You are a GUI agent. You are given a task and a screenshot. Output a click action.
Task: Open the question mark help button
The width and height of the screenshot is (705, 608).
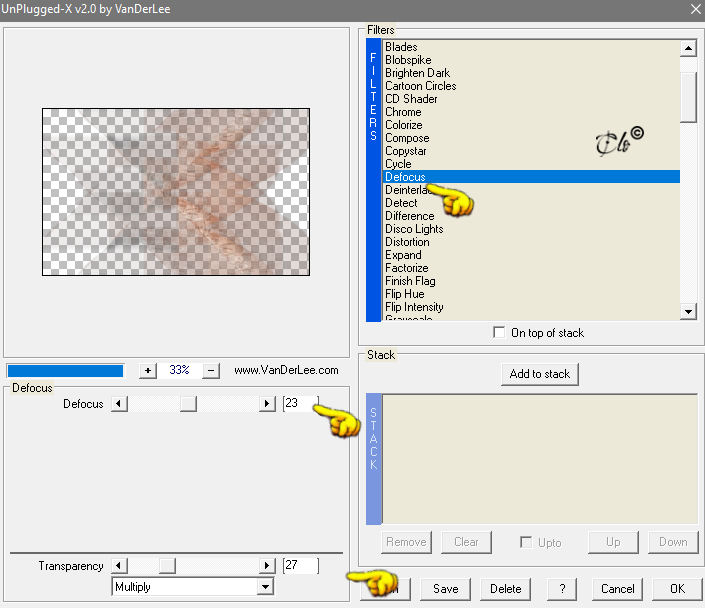[x=562, y=589]
